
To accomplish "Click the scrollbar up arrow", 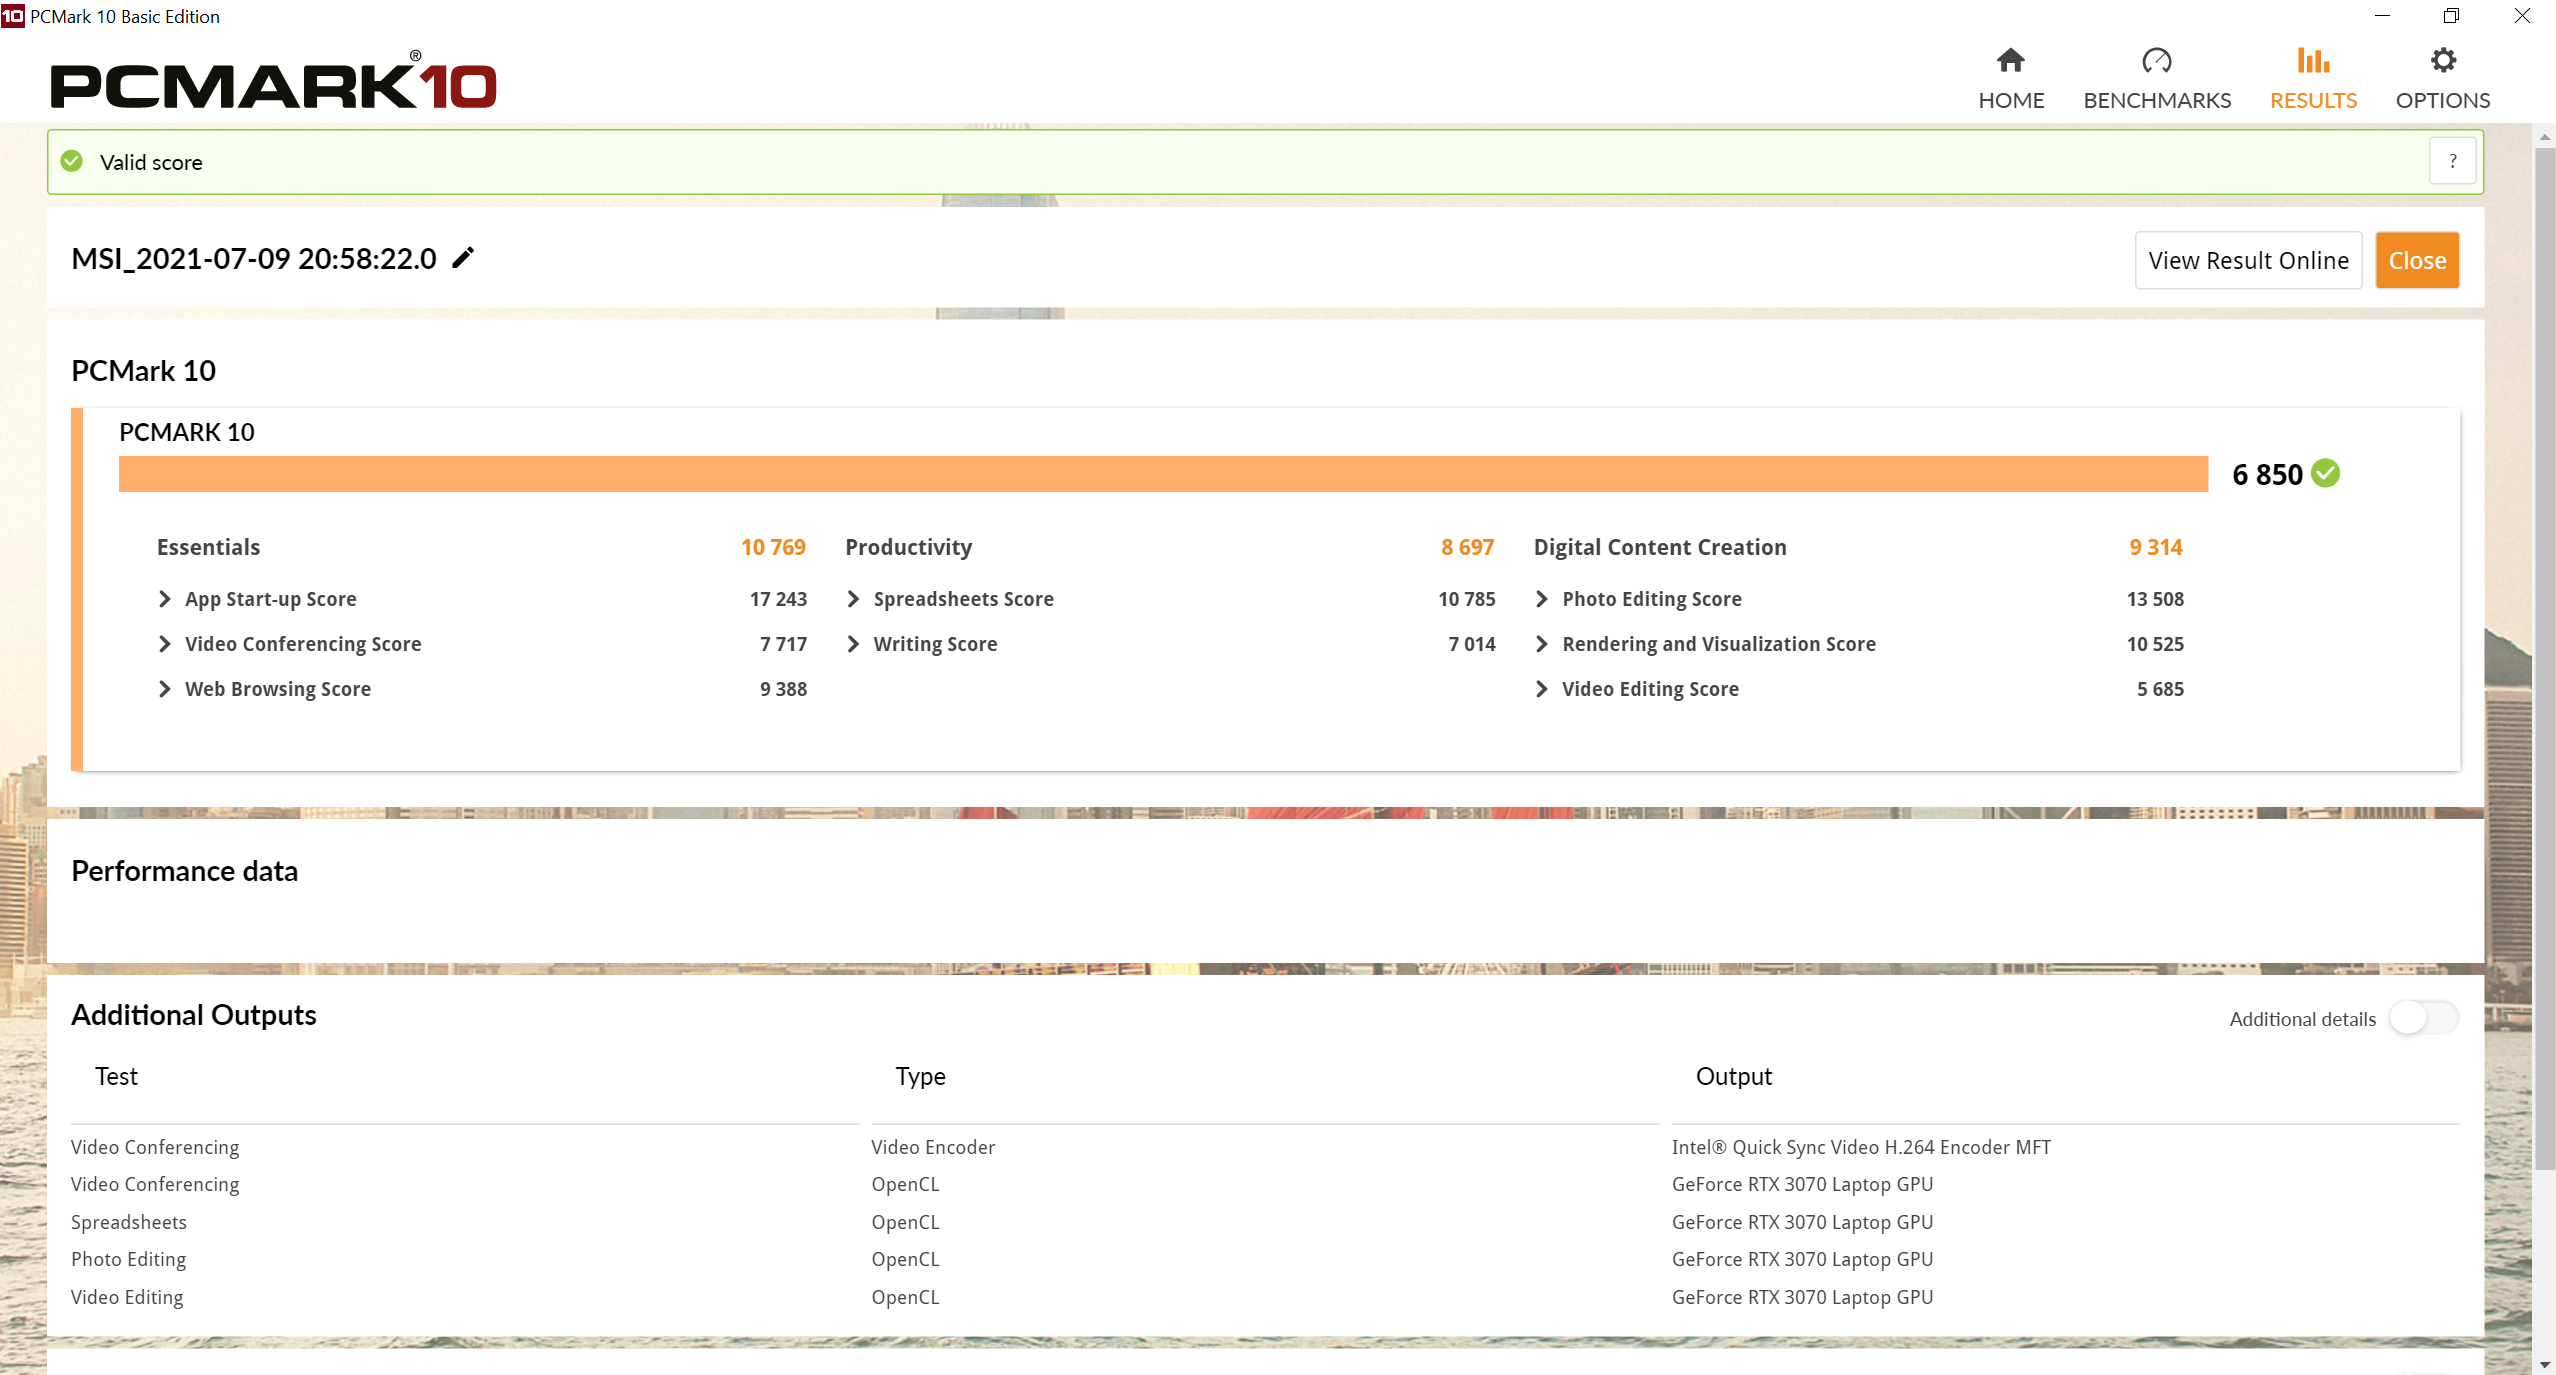I will 2545,136.
